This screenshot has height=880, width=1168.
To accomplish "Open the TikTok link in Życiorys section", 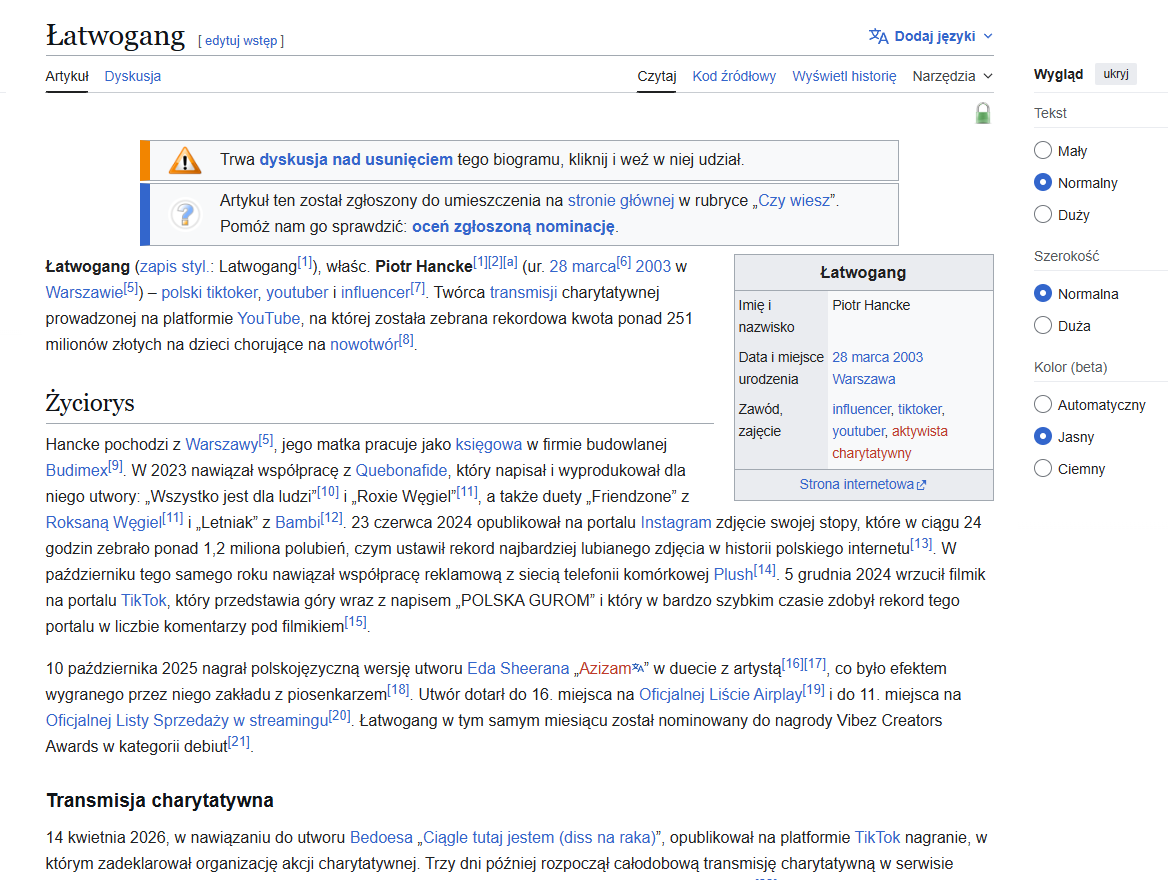I will coord(144,601).
